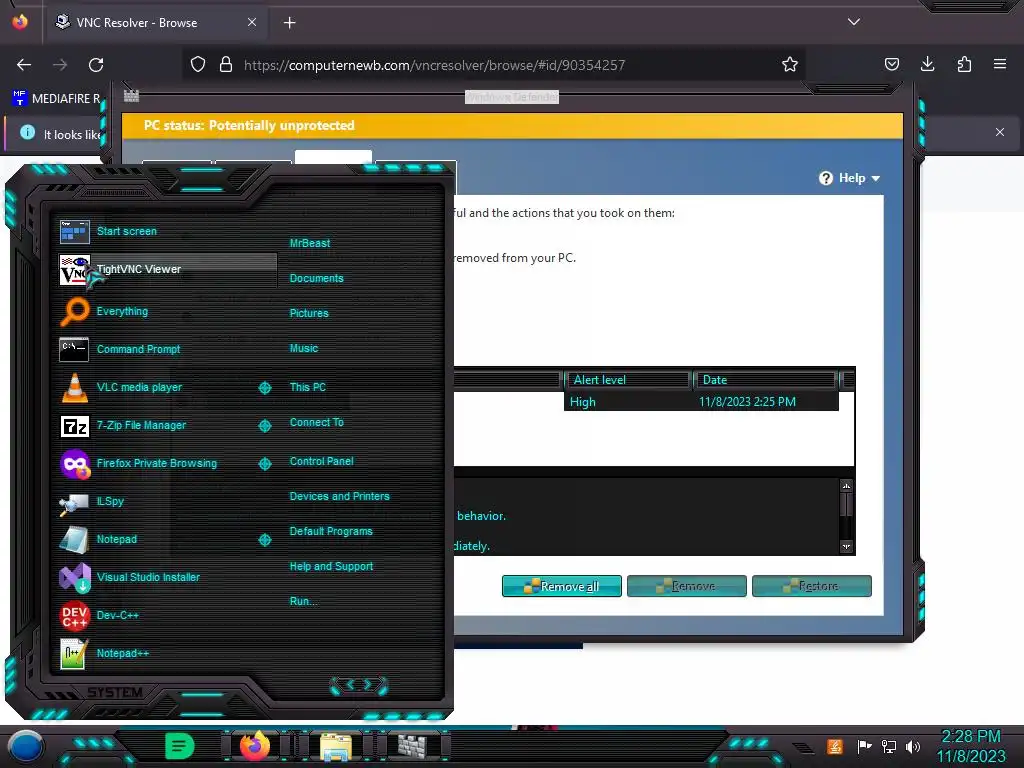
Task: Launch TightVNC Viewer from start menu
Action: click(168, 269)
